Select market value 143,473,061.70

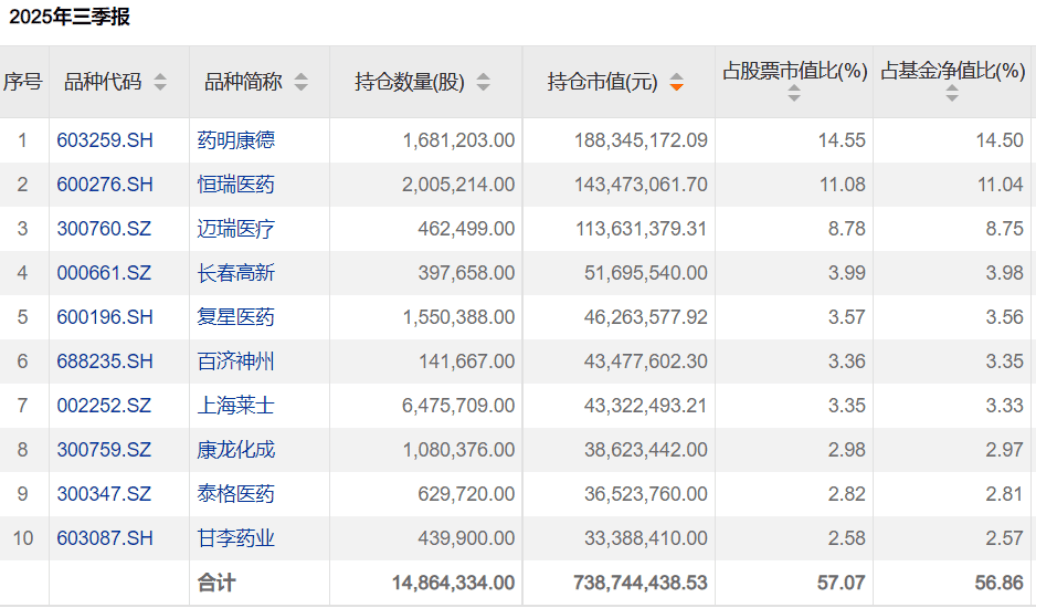point(641,185)
